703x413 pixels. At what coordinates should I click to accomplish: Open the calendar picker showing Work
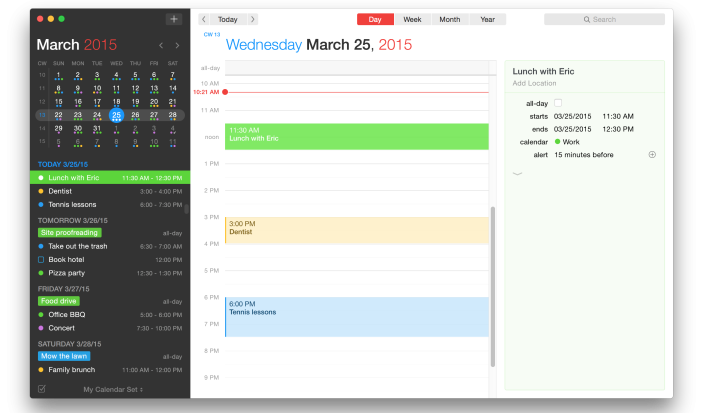570,142
